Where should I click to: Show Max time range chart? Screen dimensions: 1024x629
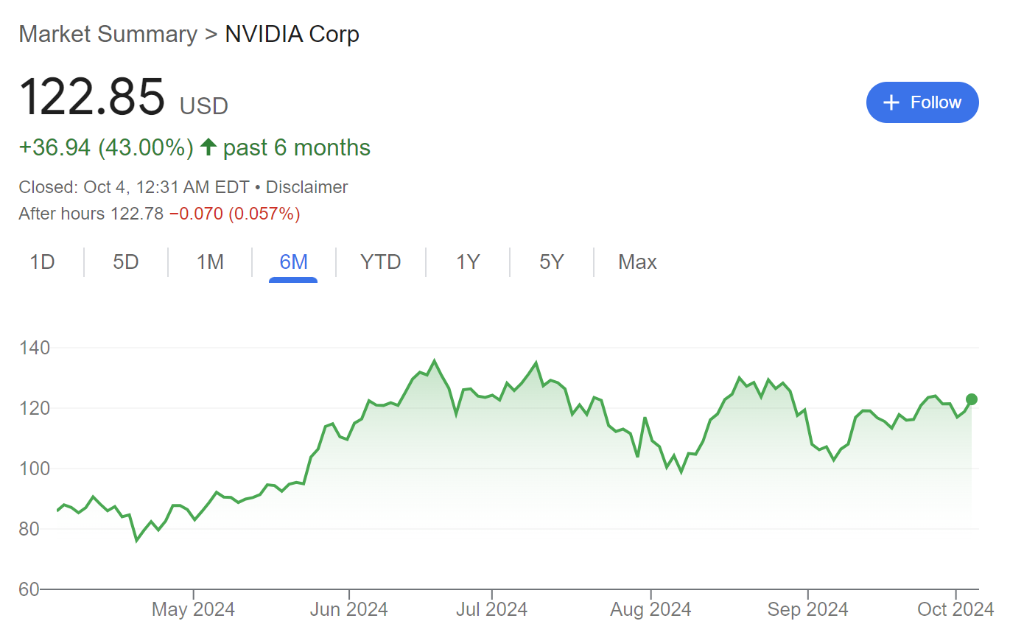click(637, 262)
